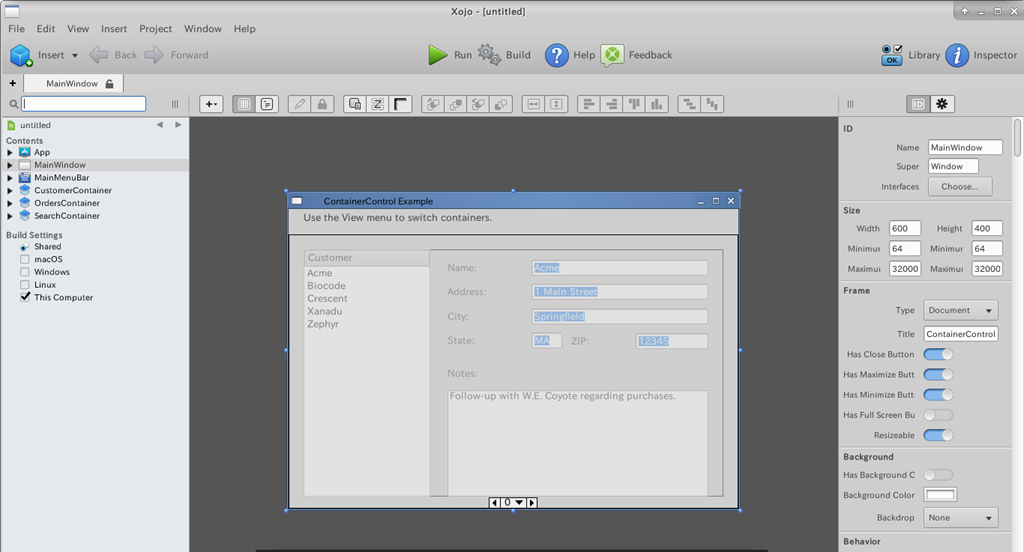The height and width of the screenshot is (552, 1024).
Task: Click the lock icon on MainWindow tab
Action: (x=110, y=84)
